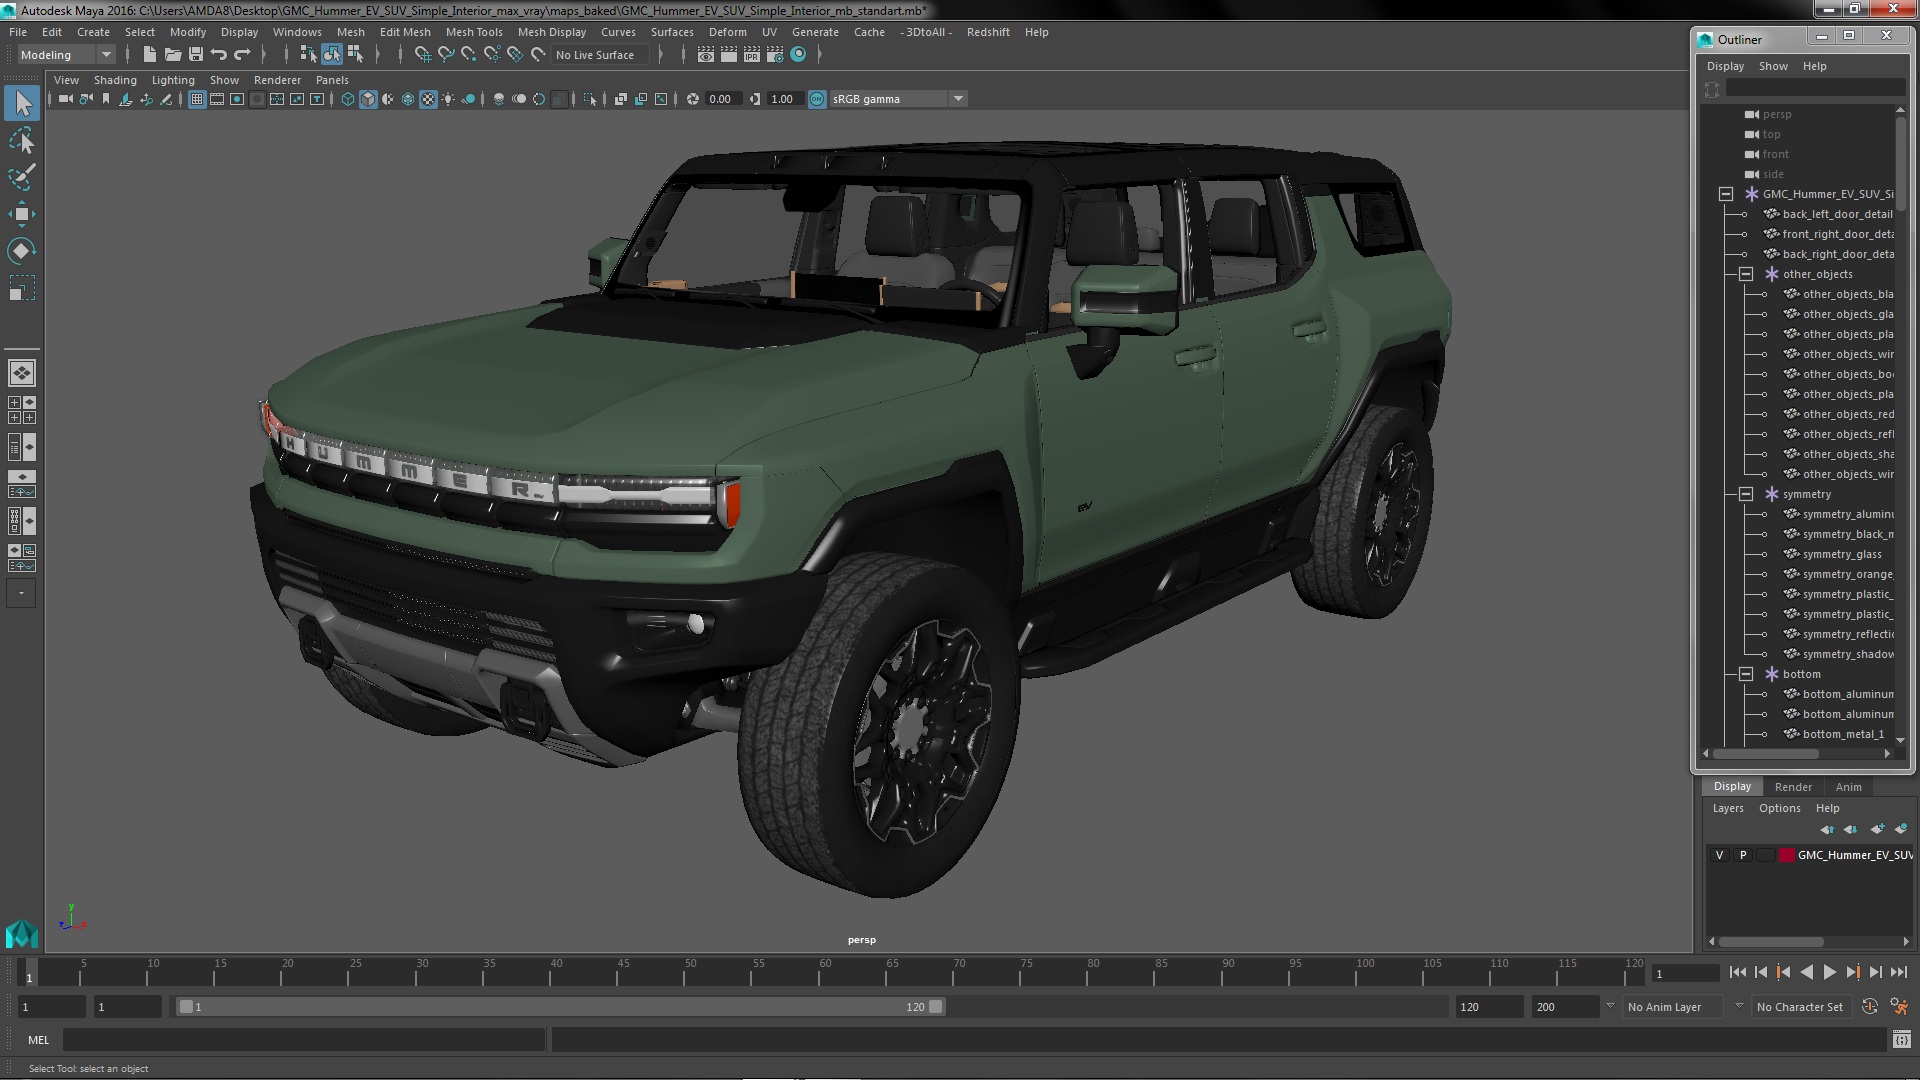This screenshot has height=1080, width=1920.
Task: Select symmetry_glass in Outliner
Action: [x=1841, y=554]
